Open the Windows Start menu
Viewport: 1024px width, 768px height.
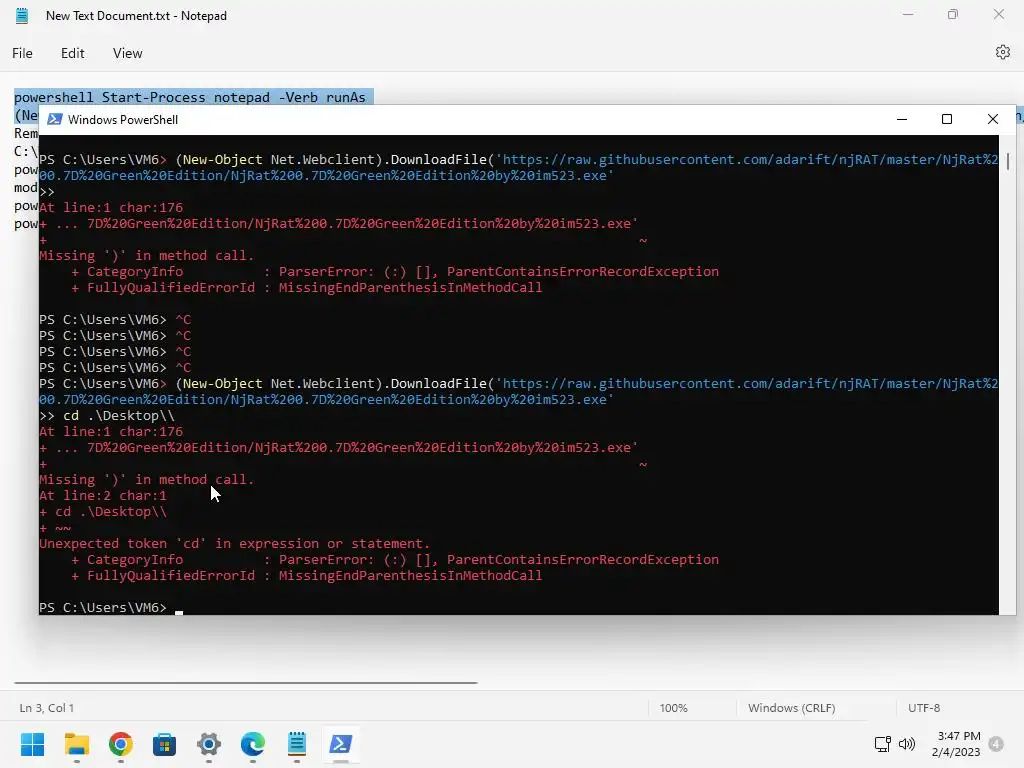(32, 744)
